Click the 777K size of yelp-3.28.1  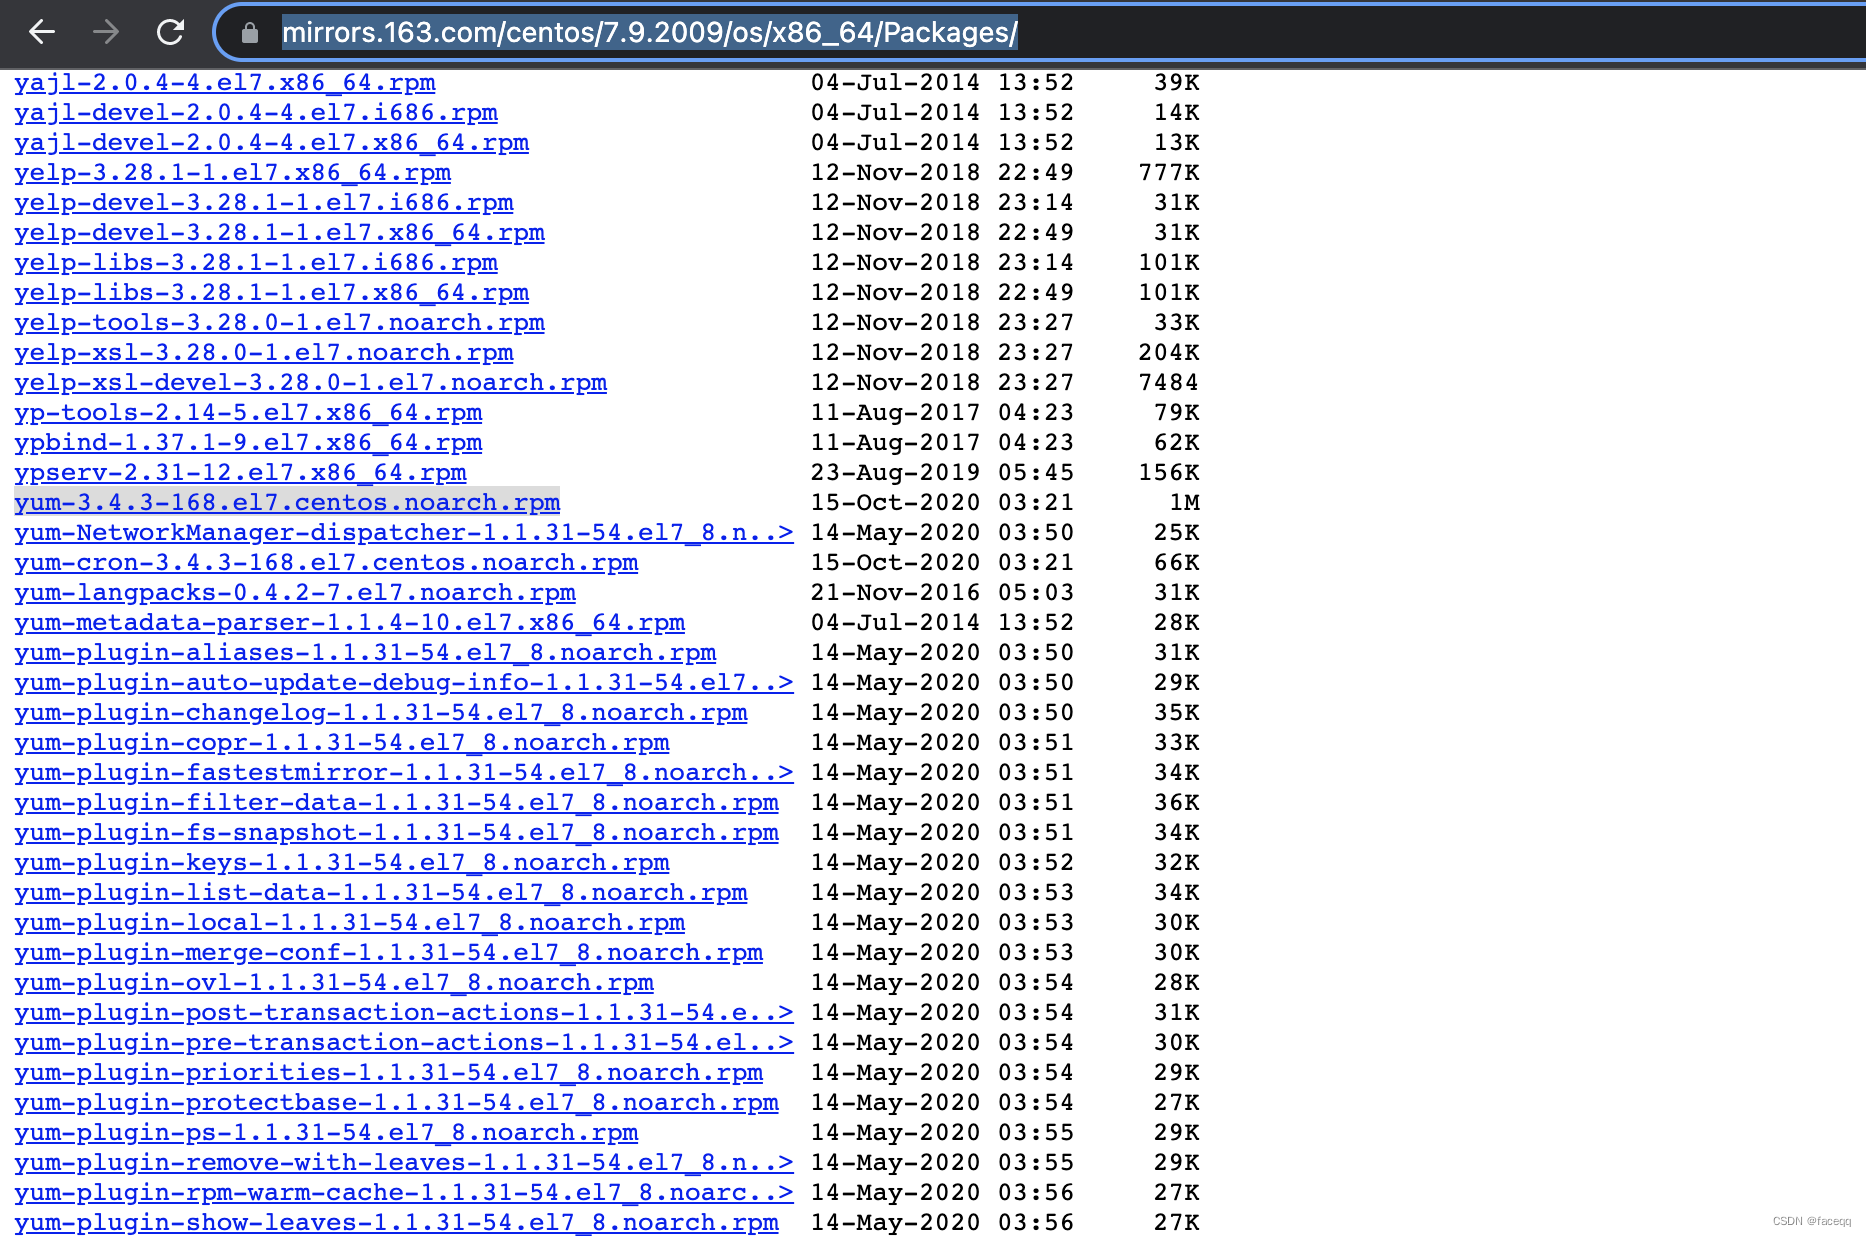pos(1169,173)
